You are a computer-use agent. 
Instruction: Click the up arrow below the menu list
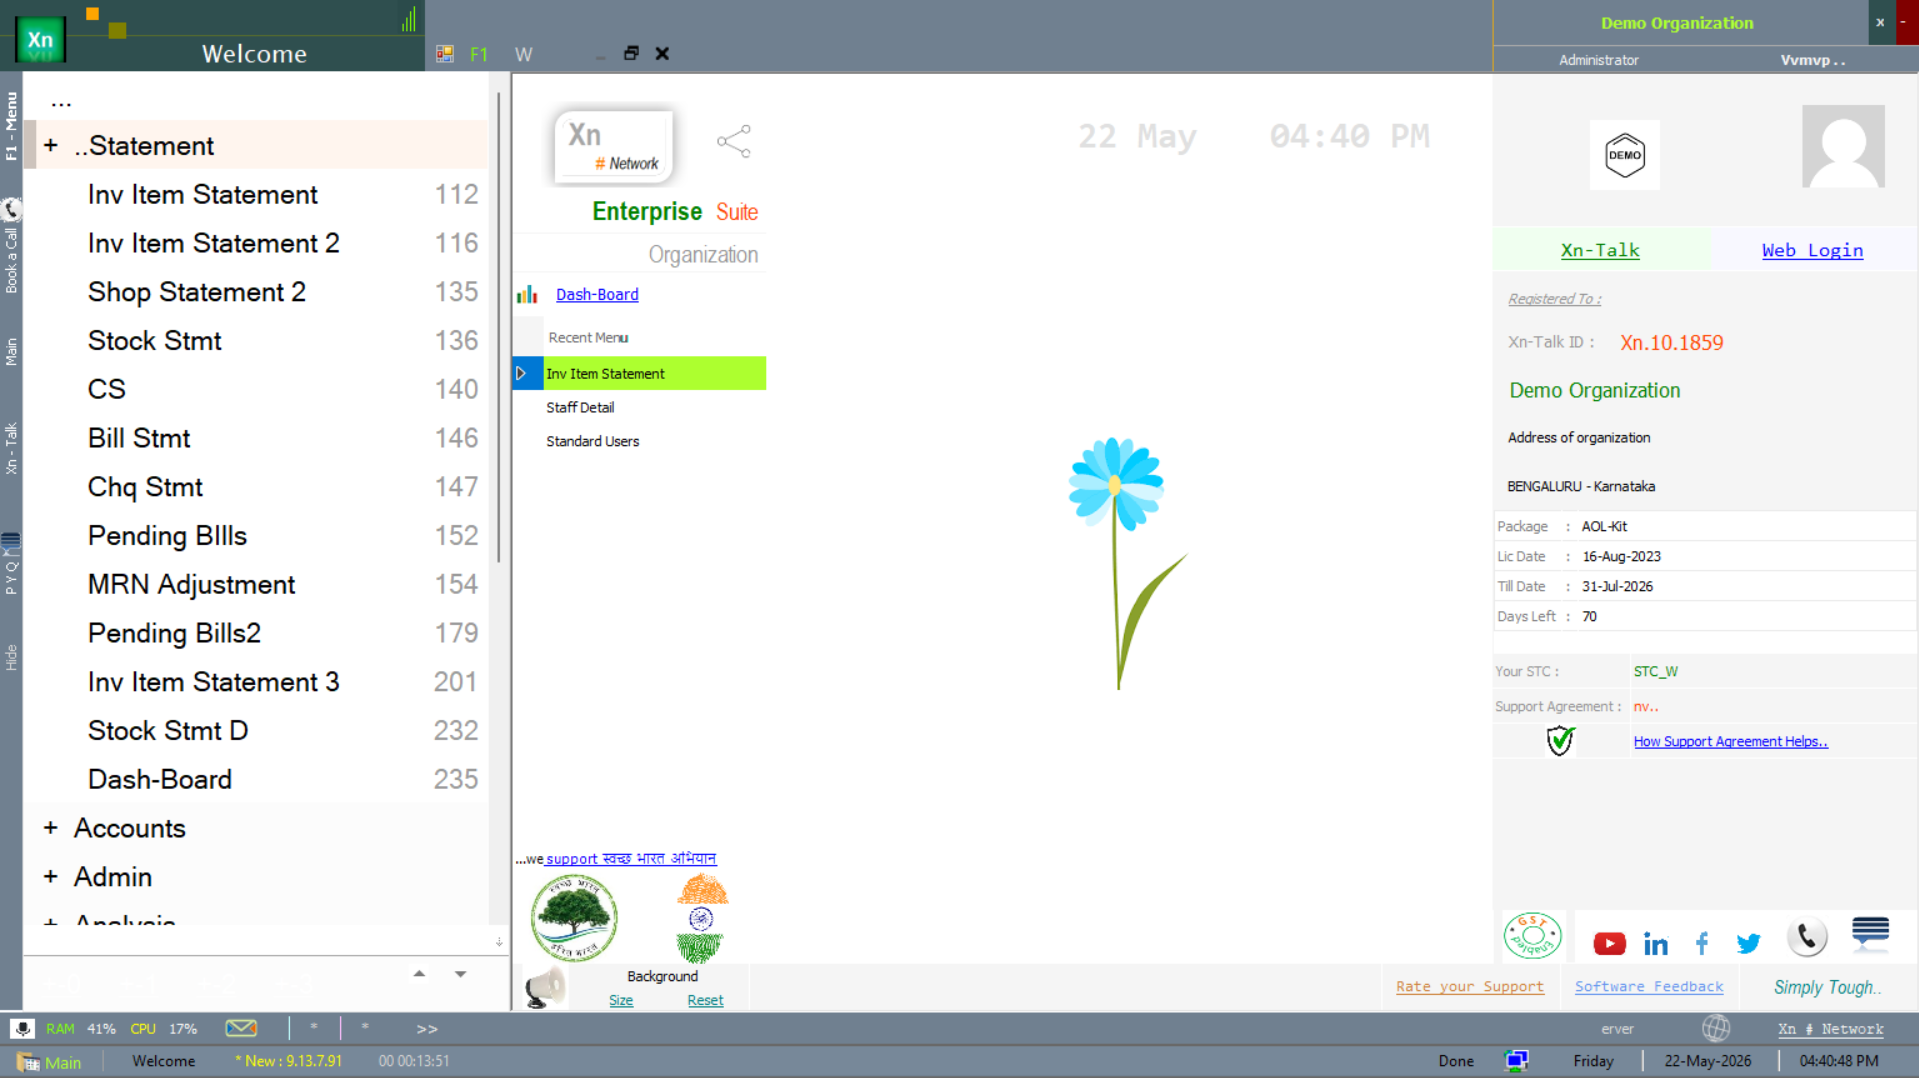pyautogui.click(x=419, y=973)
